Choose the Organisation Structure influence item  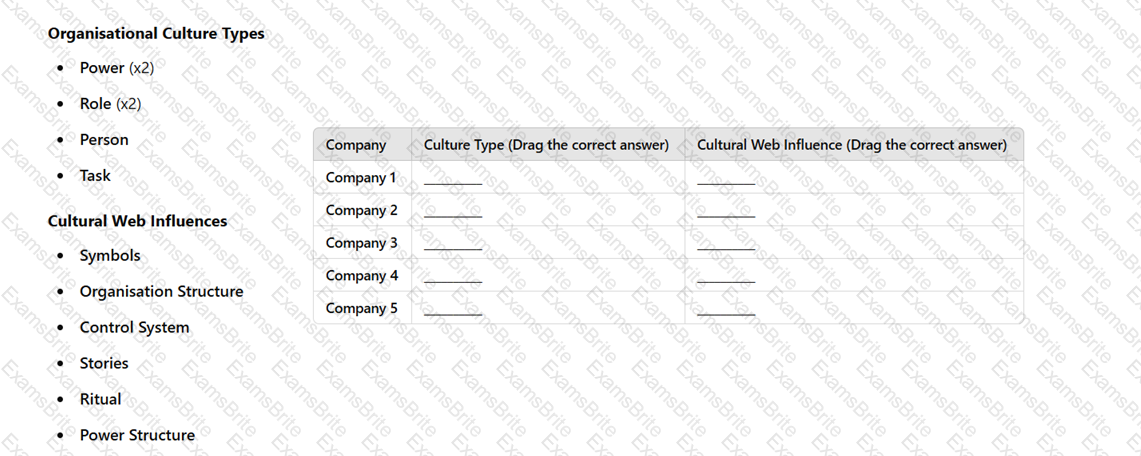(x=162, y=292)
